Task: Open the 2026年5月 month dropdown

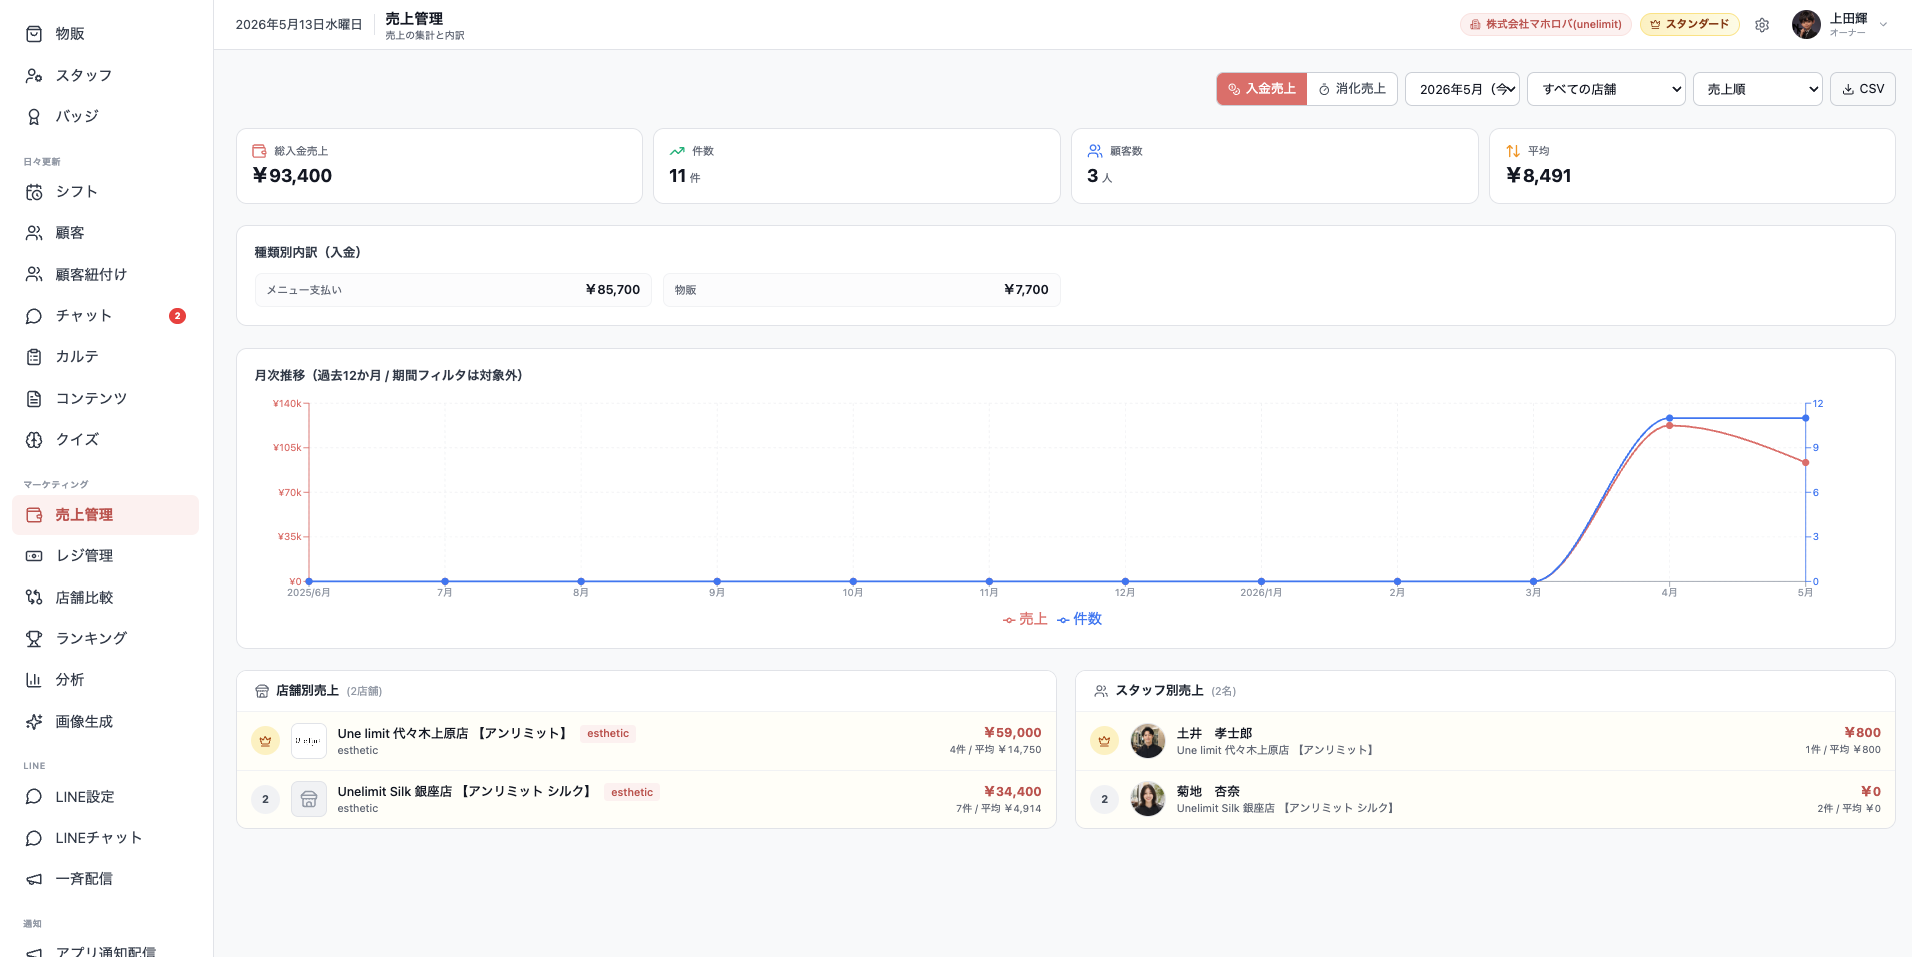Action: click(x=1462, y=89)
